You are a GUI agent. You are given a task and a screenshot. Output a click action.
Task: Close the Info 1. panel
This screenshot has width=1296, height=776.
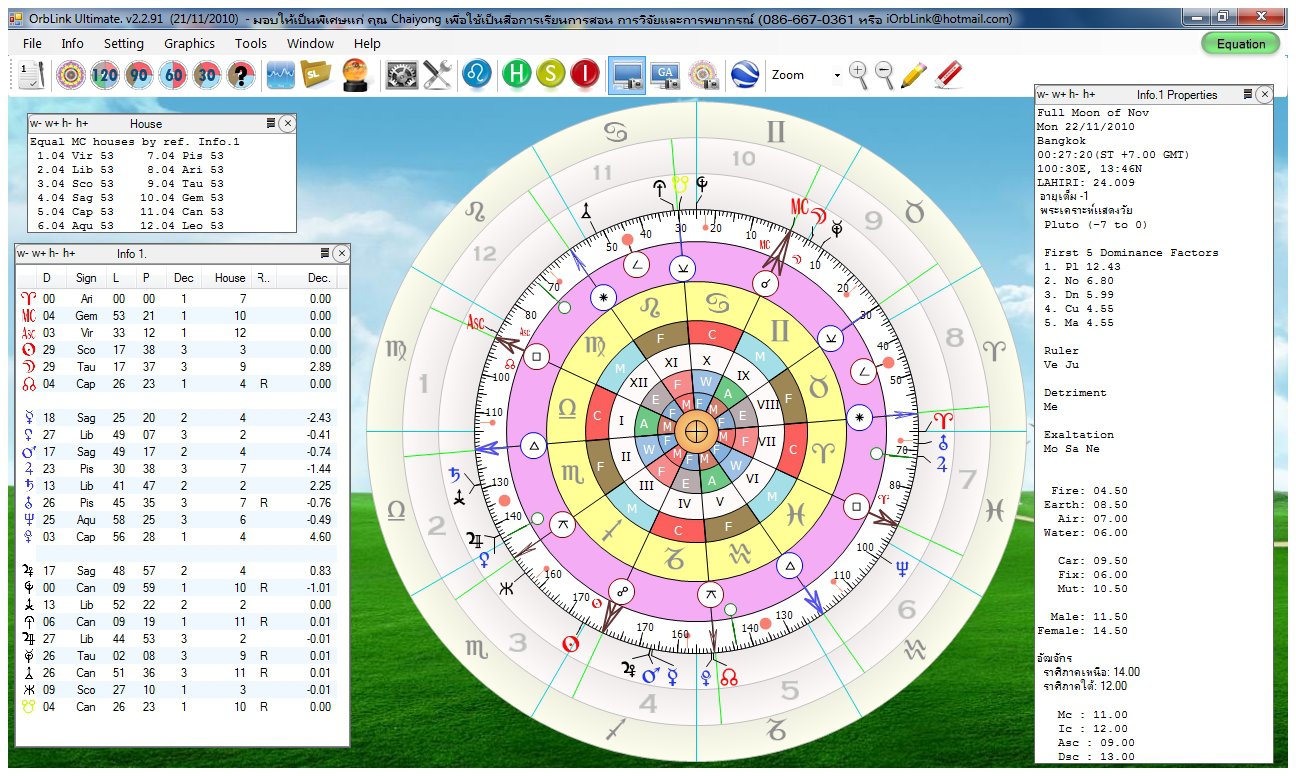point(340,254)
